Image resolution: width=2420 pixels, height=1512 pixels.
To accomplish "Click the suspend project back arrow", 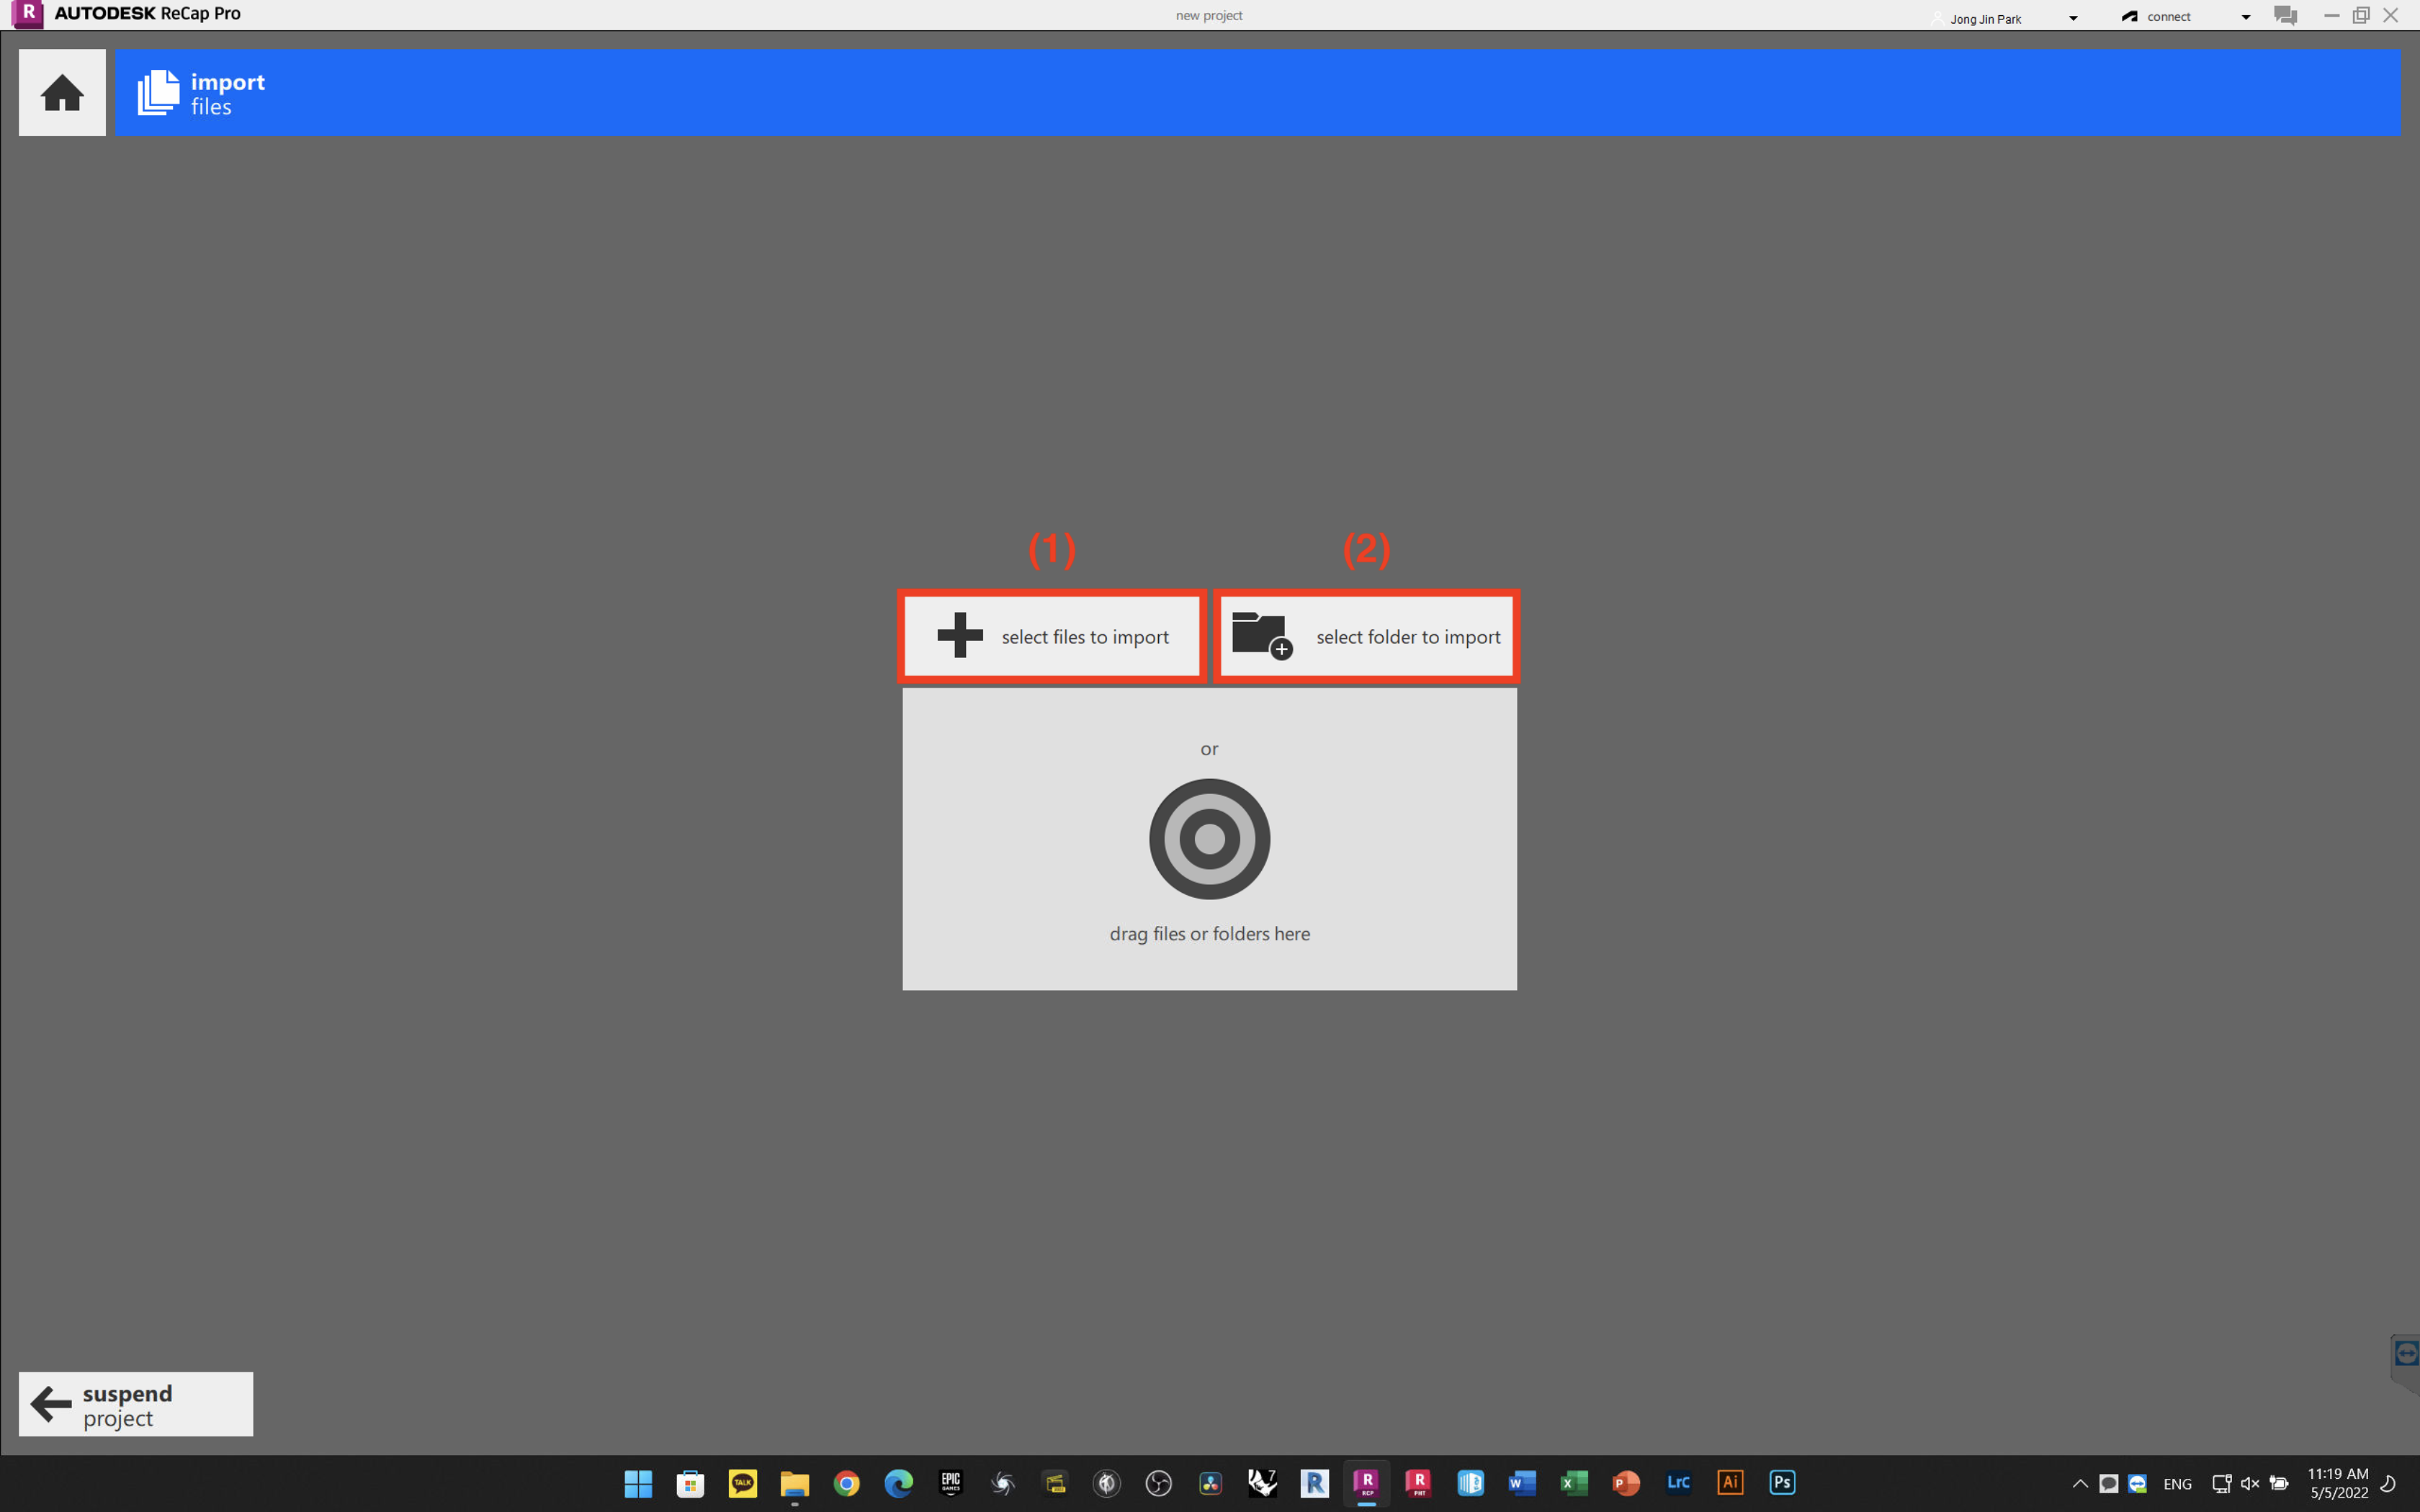I will click(x=51, y=1404).
